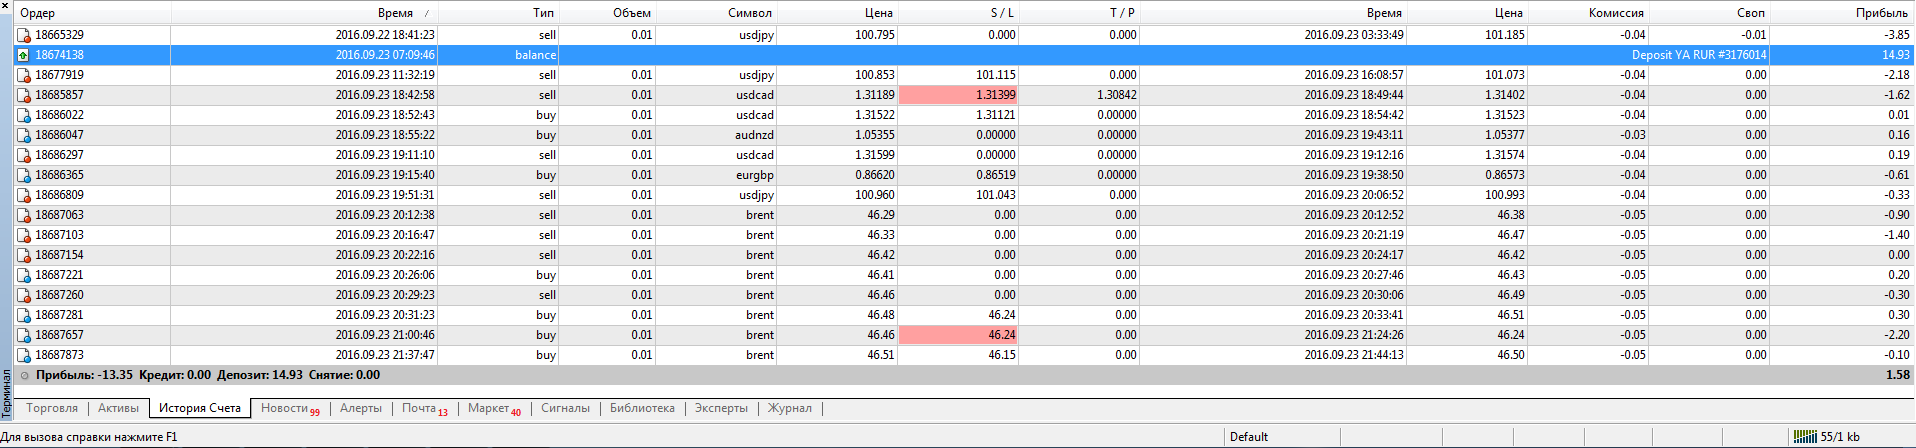Sort by the Объем column header

pyautogui.click(x=607, y=13)
